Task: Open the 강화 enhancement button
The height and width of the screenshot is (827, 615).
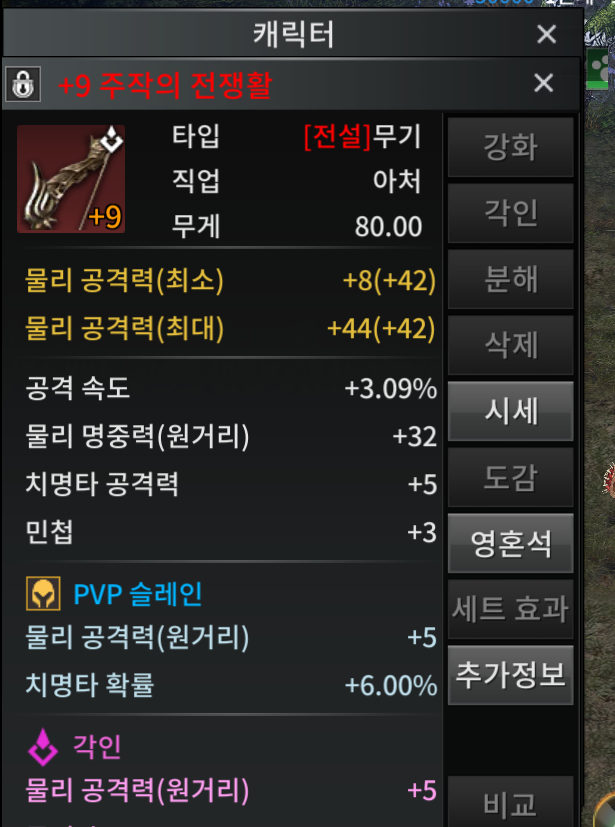Action: (x=511, y=147)
